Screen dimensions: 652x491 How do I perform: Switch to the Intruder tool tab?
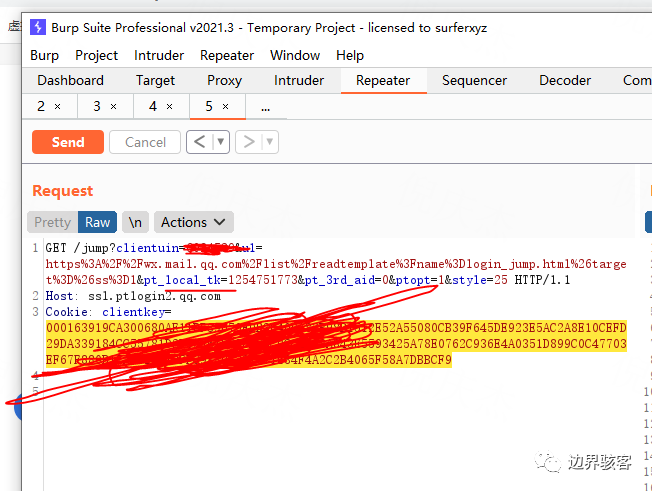299,80
